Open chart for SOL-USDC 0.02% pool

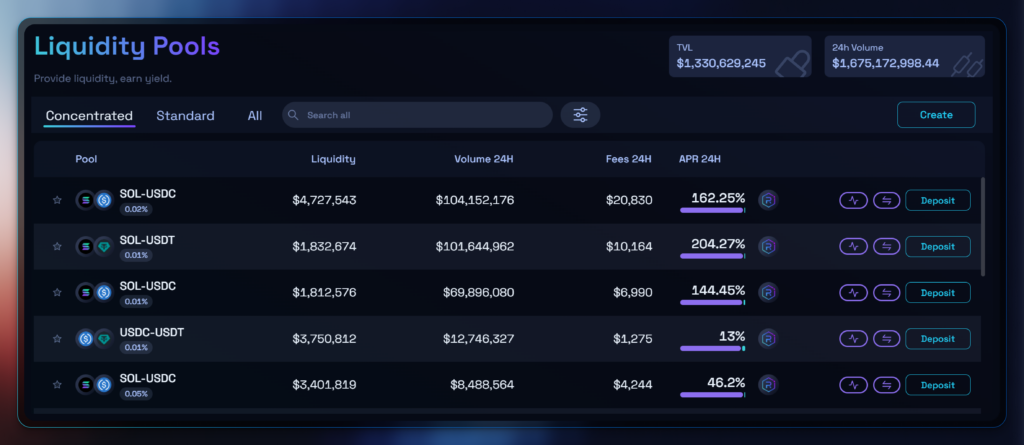(853, 201)
